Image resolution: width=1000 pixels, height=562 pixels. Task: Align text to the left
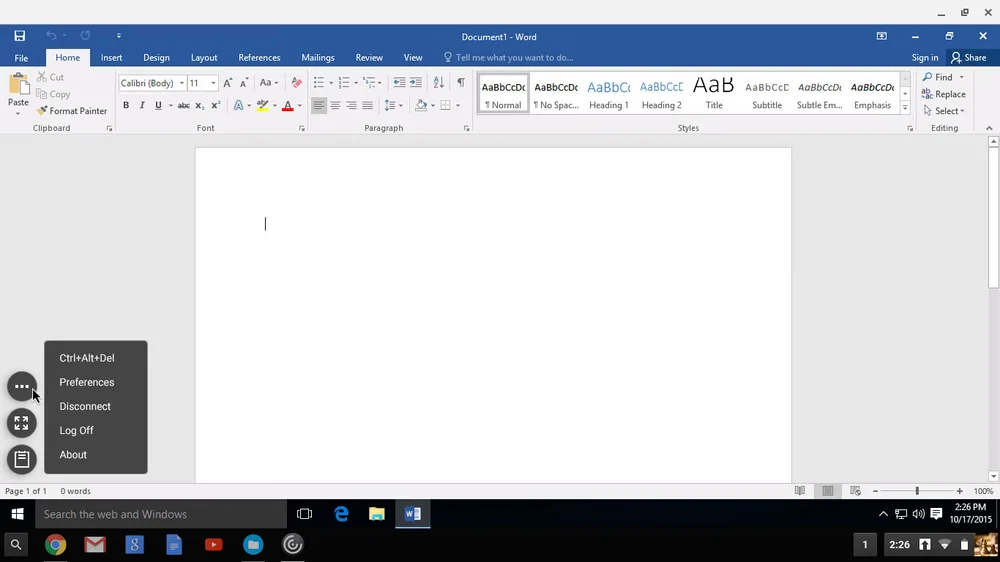pos(318,105)
